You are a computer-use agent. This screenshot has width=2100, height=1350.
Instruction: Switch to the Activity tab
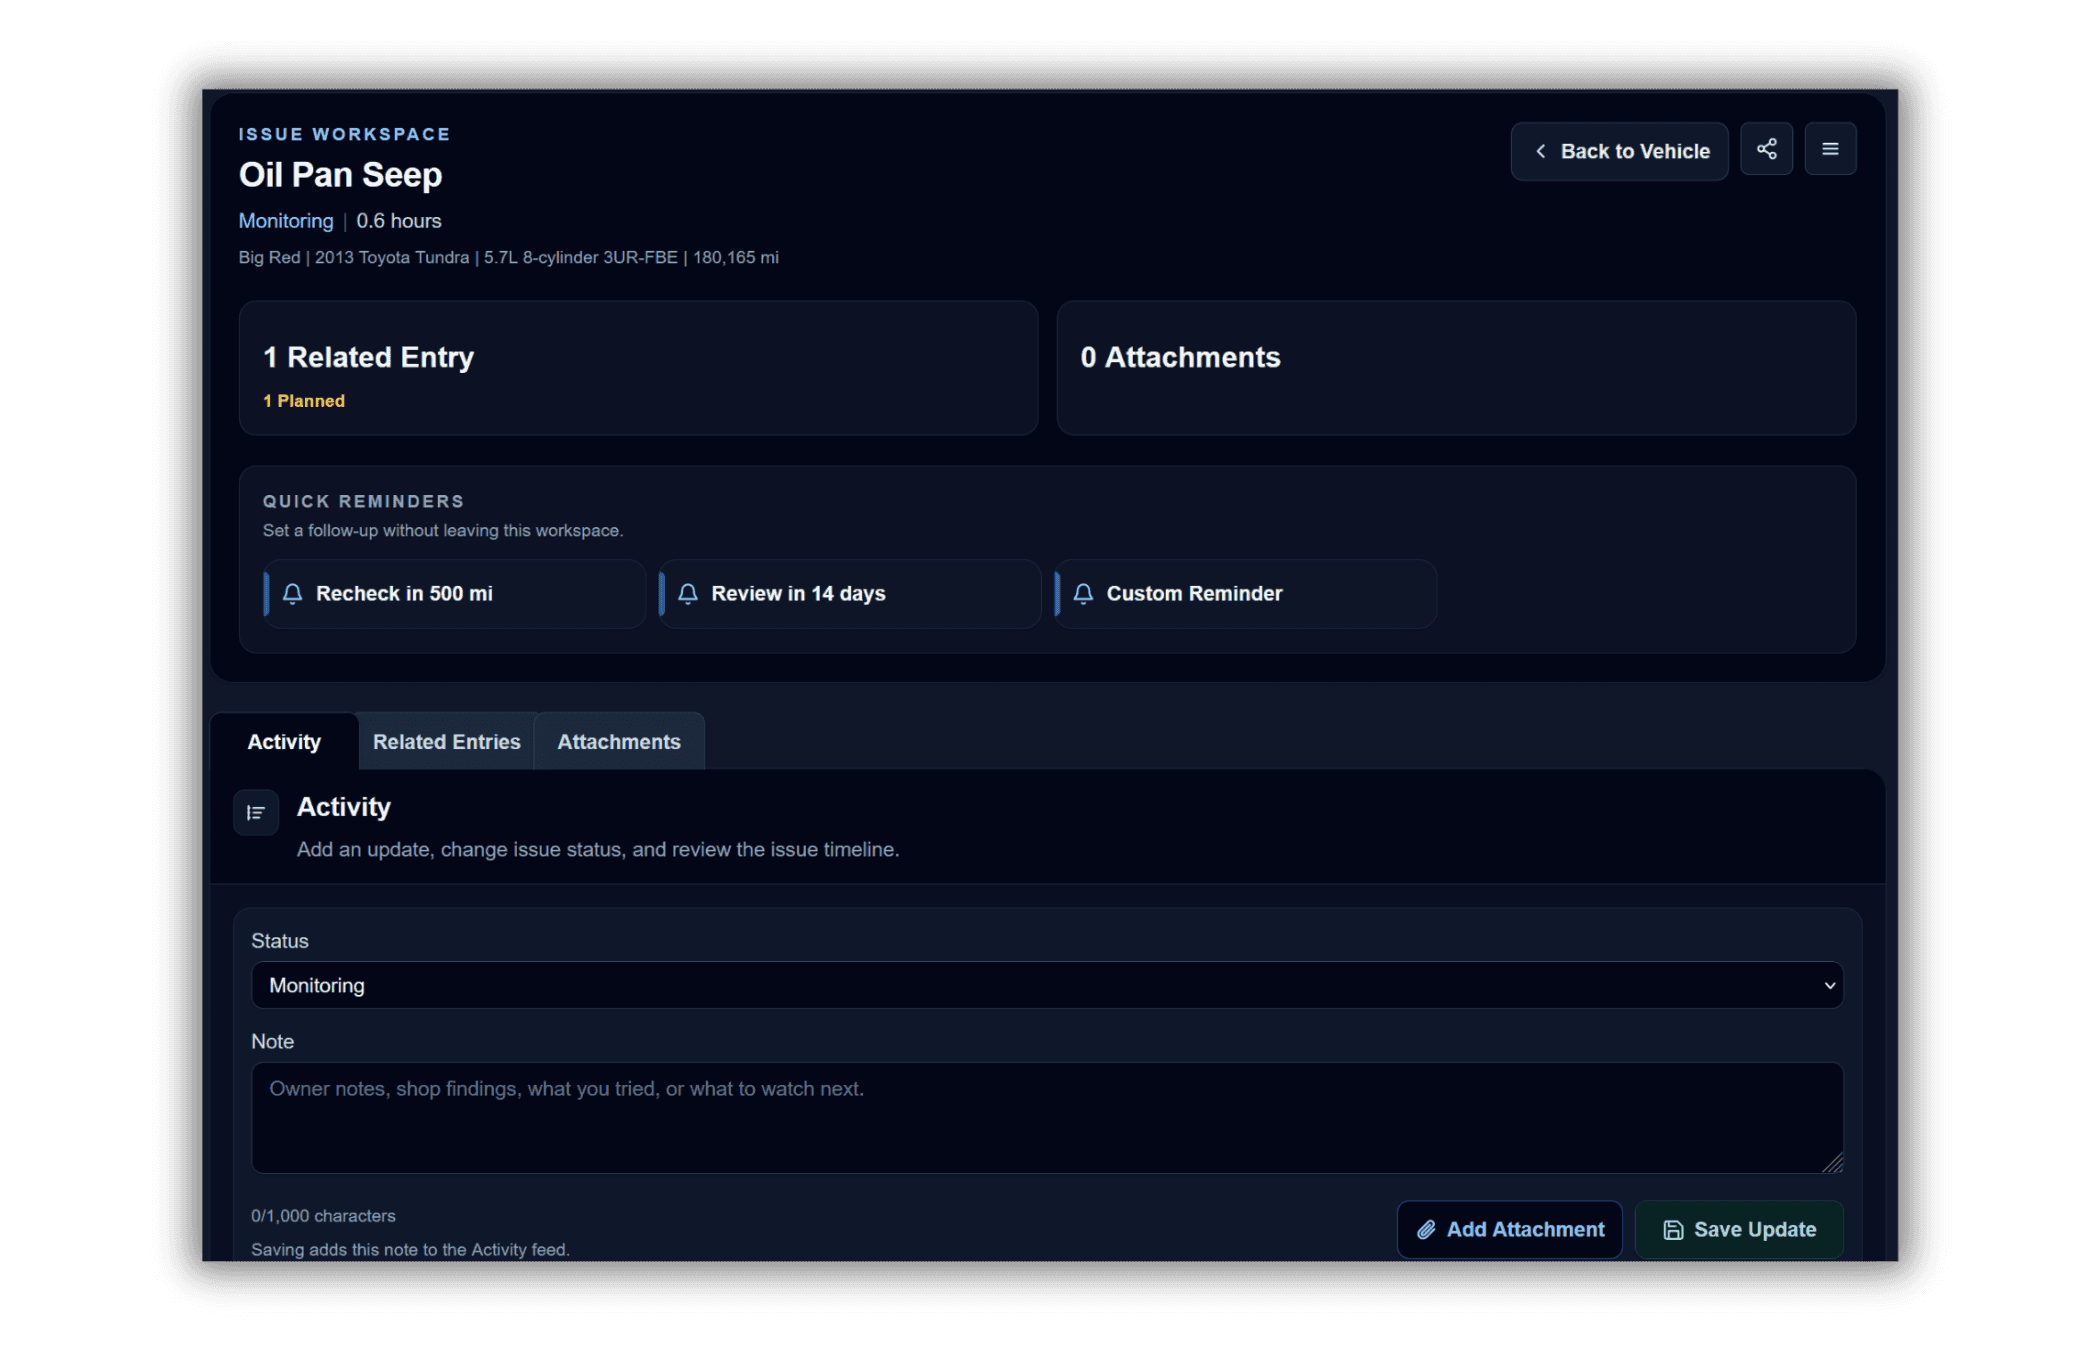pos(284,741)
